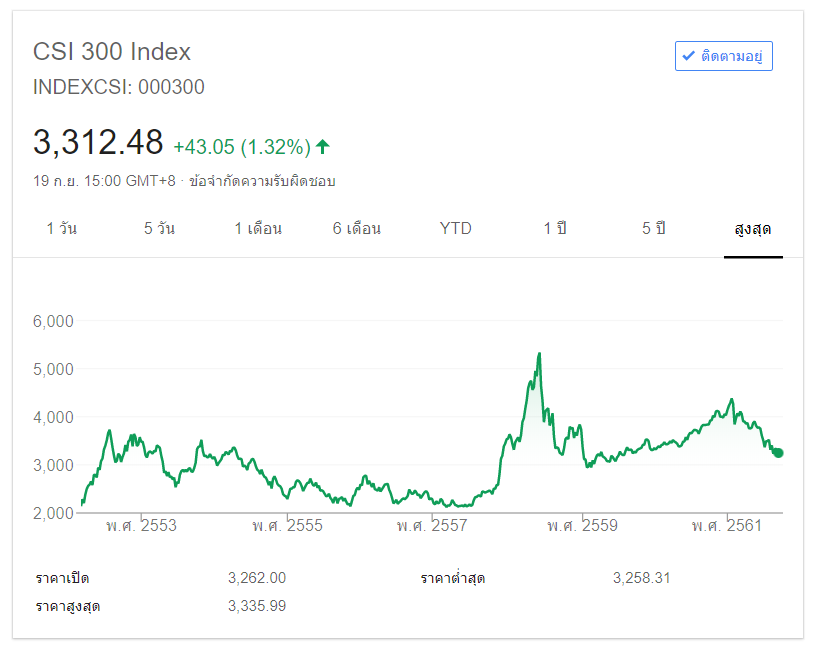Click the ราคาเปิด value 3,262.00

(257, 578)
